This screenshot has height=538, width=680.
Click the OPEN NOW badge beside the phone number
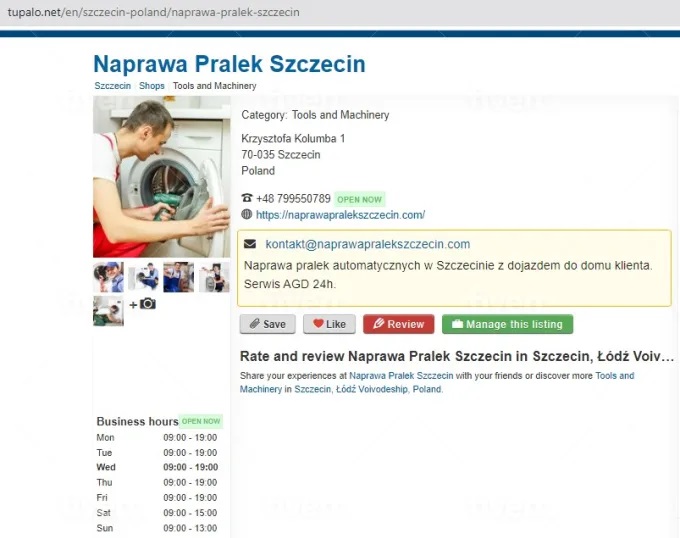click(x=360, y=199)
